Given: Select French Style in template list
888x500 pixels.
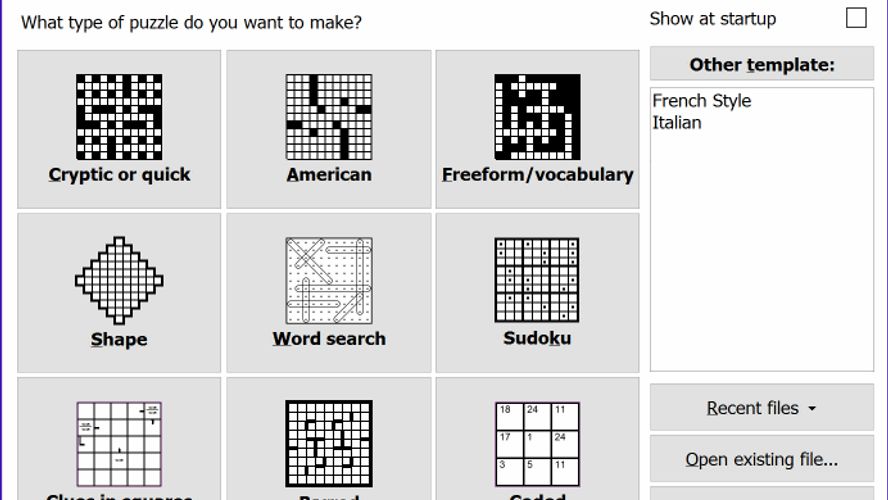Looking at the screenshot, I should [x=702, y=101].
